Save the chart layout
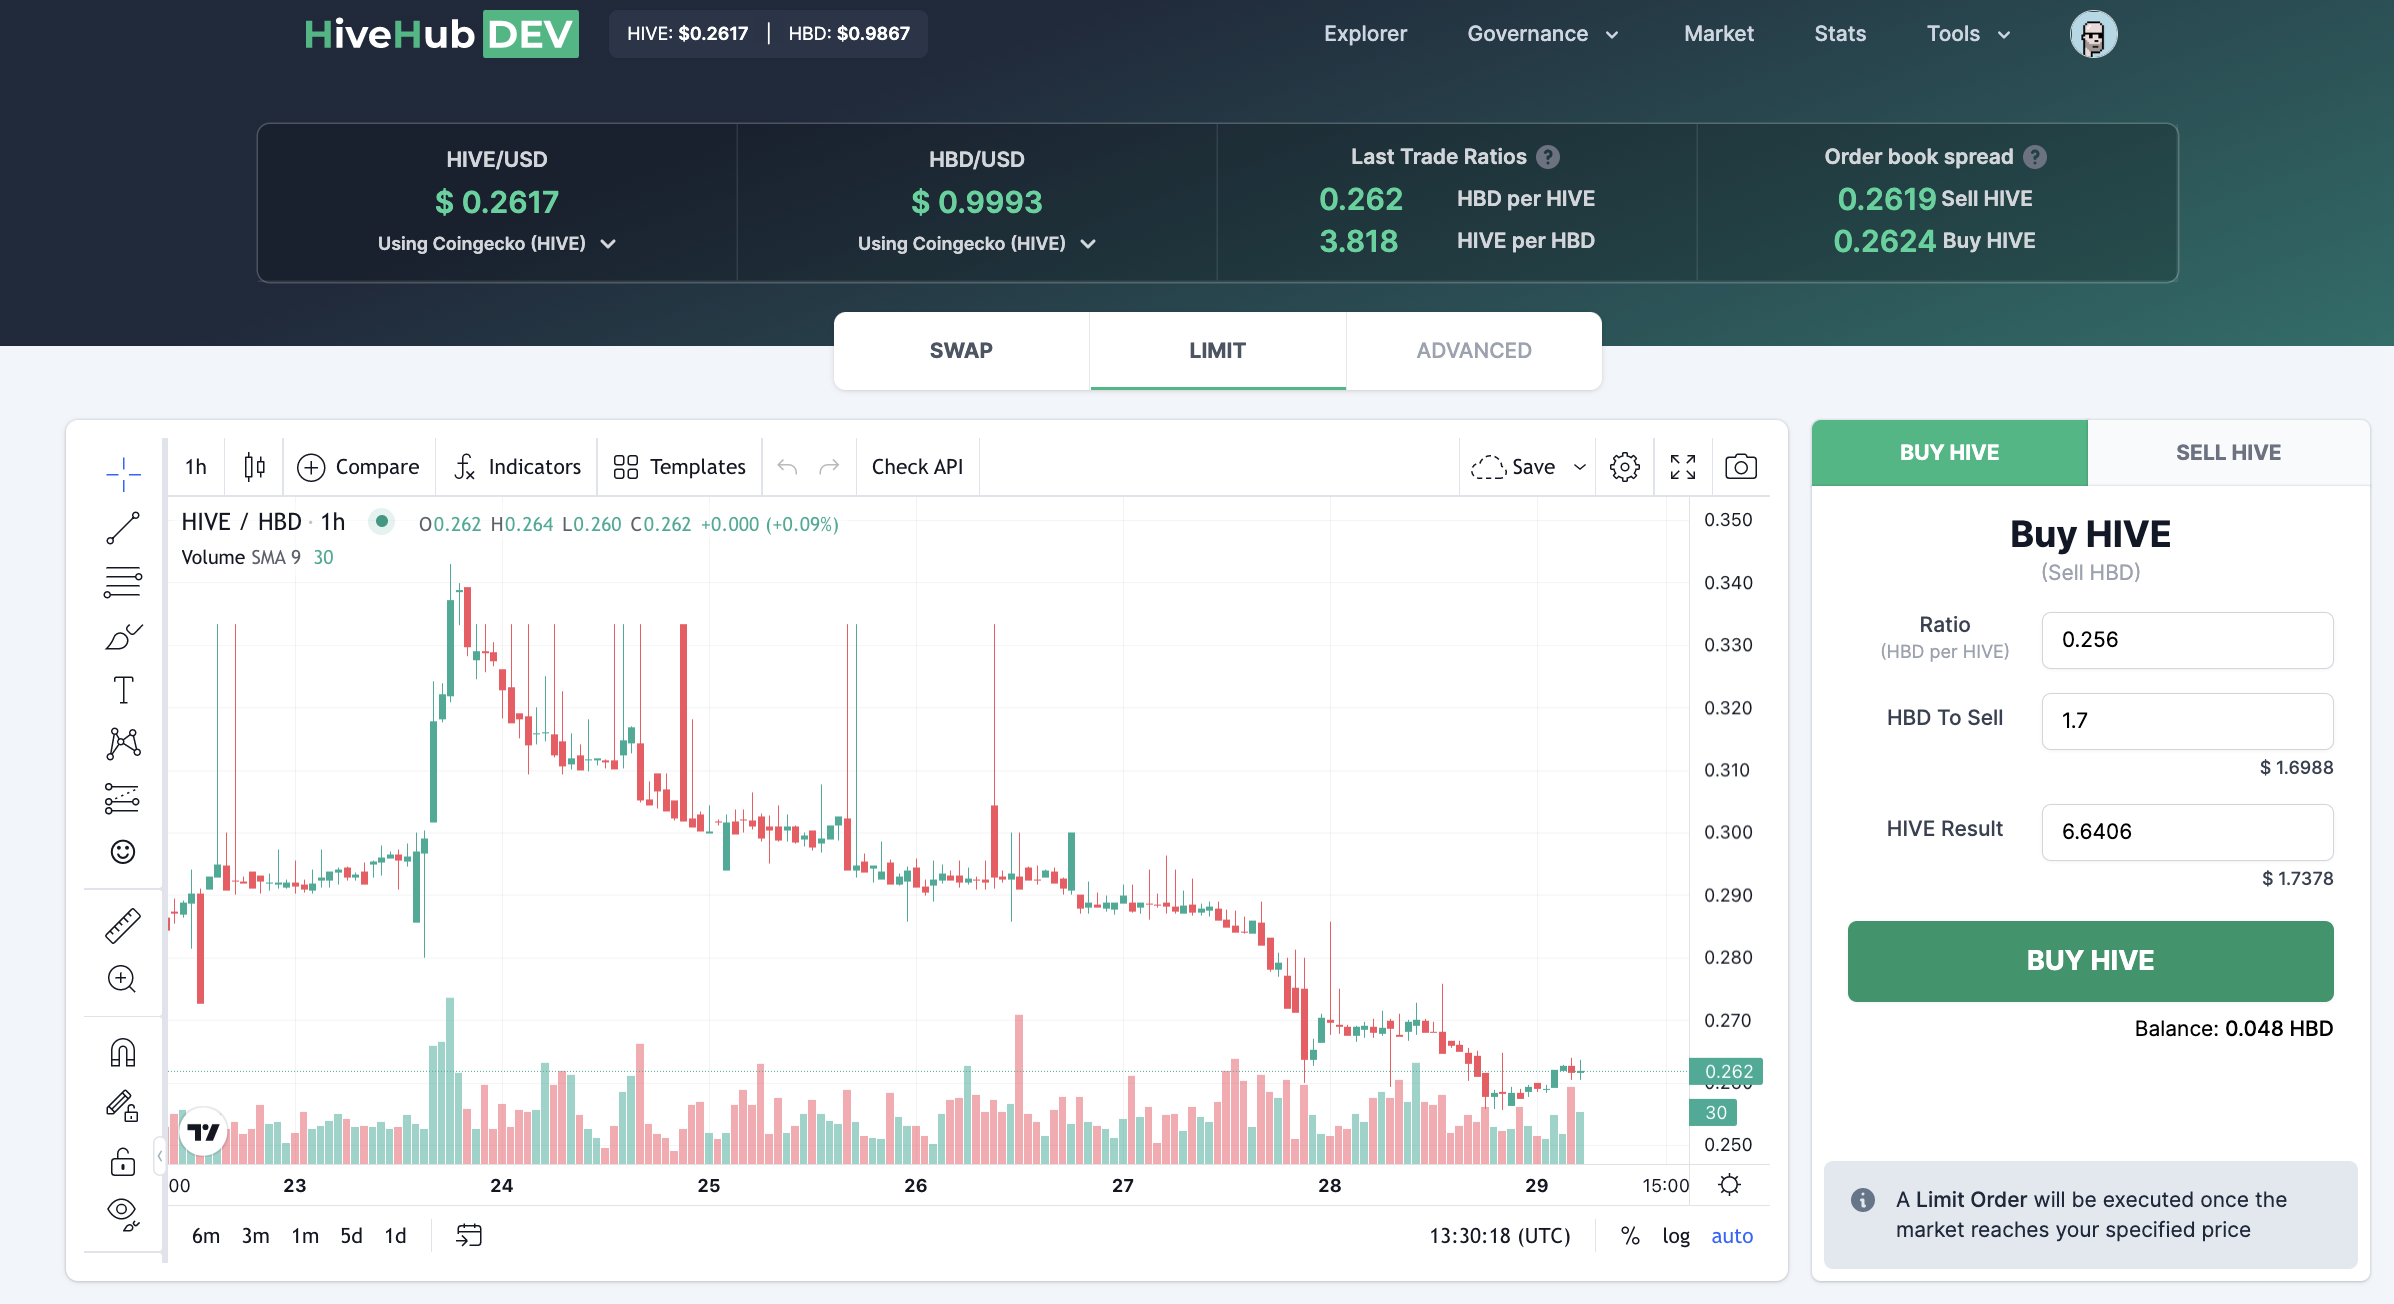Image resolution: width=2394 pixels, height=1304 pixels. [1513, 467]
